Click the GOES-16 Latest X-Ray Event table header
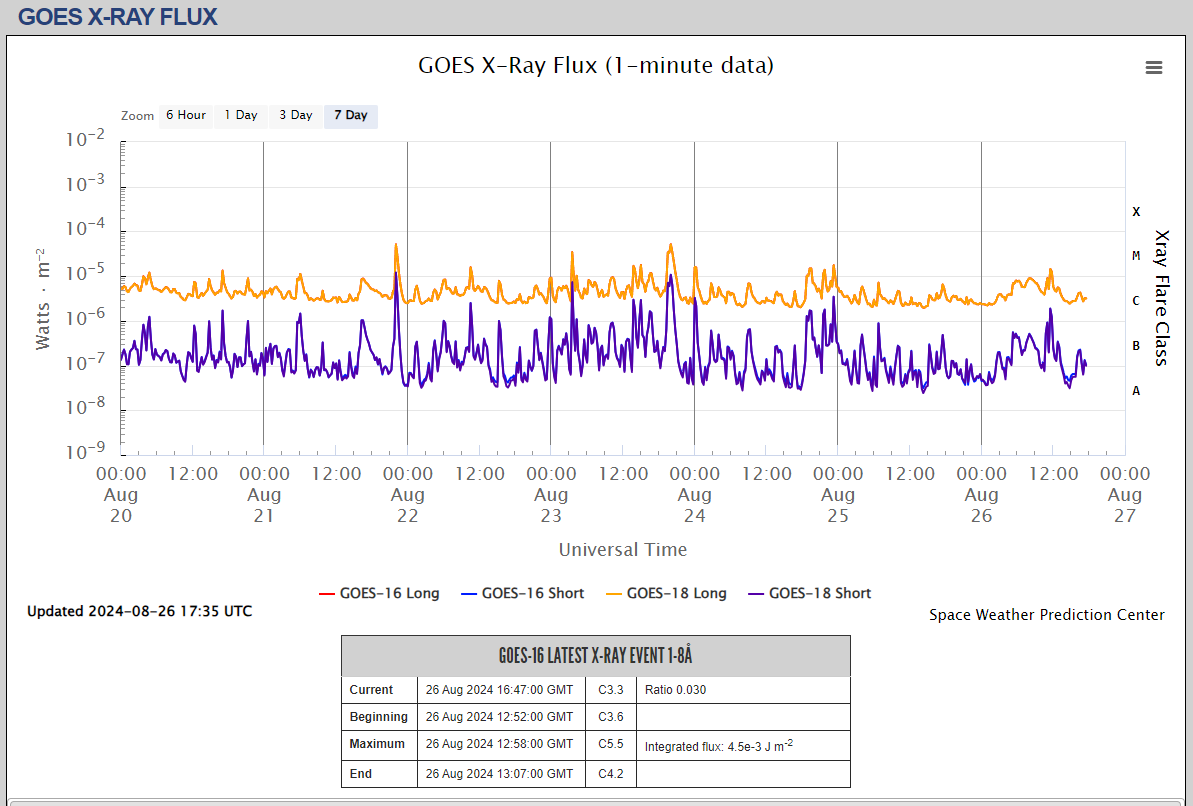The width and height of the screenshot is (1193, 806). [595, 656]
